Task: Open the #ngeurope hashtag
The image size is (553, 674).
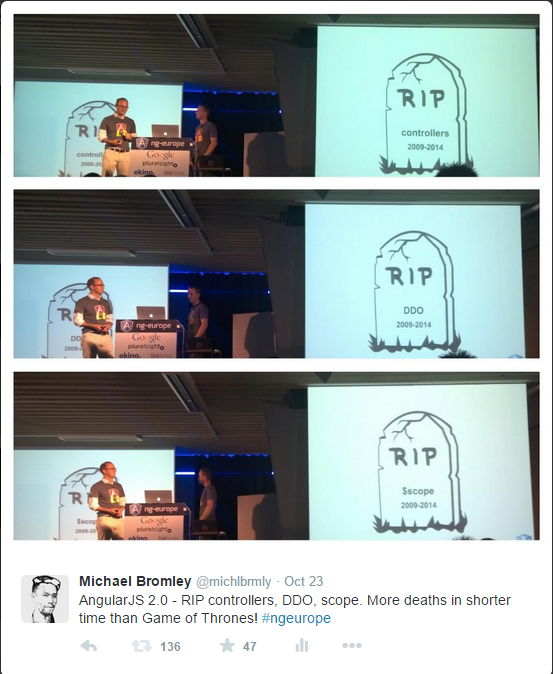Action: tap(296, 618)
